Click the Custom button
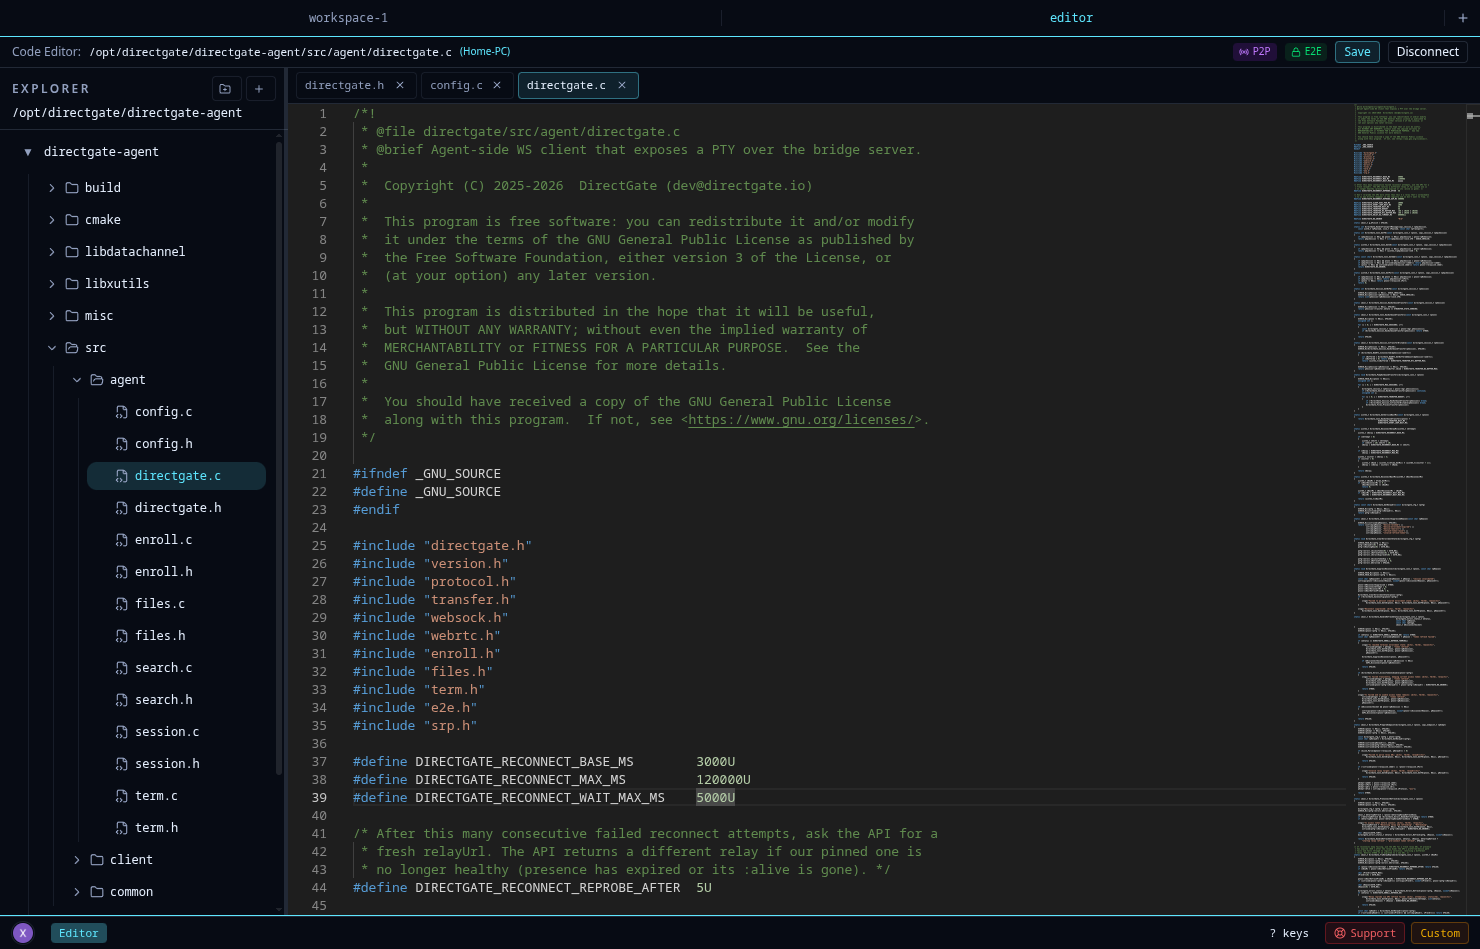 coord(1440,933)
